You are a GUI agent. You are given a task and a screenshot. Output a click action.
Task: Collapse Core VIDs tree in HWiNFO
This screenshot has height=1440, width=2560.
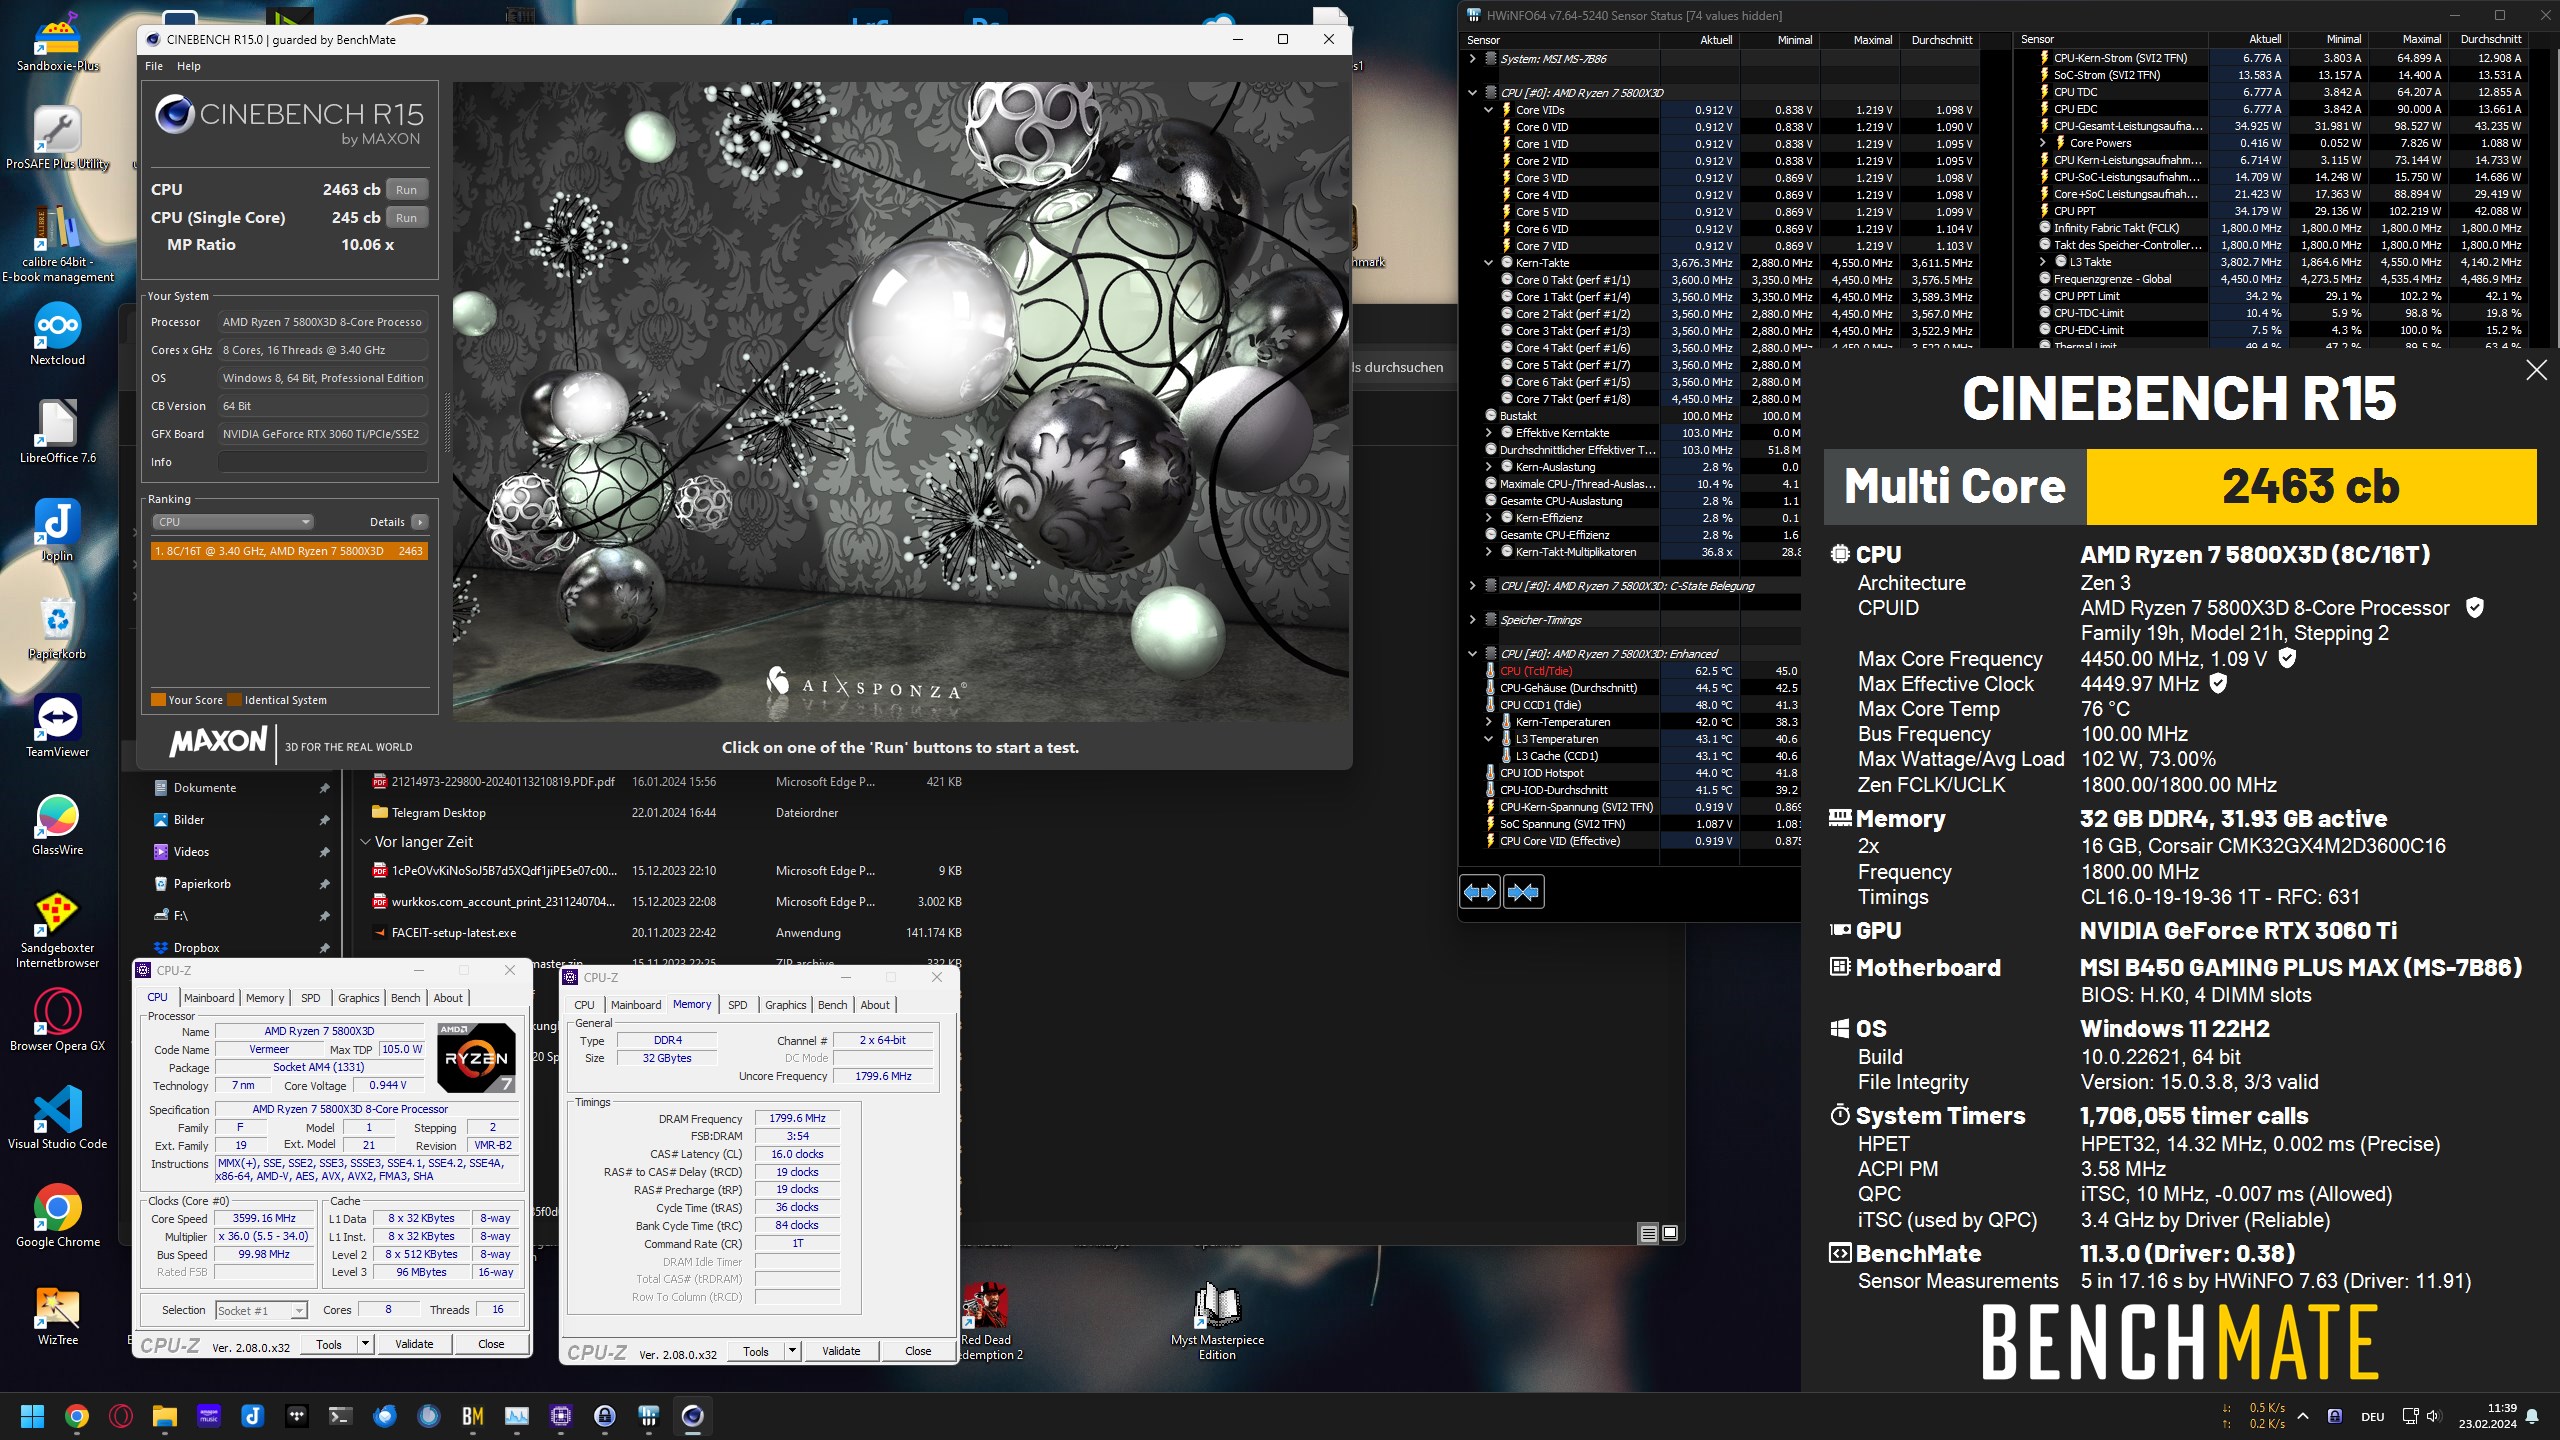[1489, 110]
